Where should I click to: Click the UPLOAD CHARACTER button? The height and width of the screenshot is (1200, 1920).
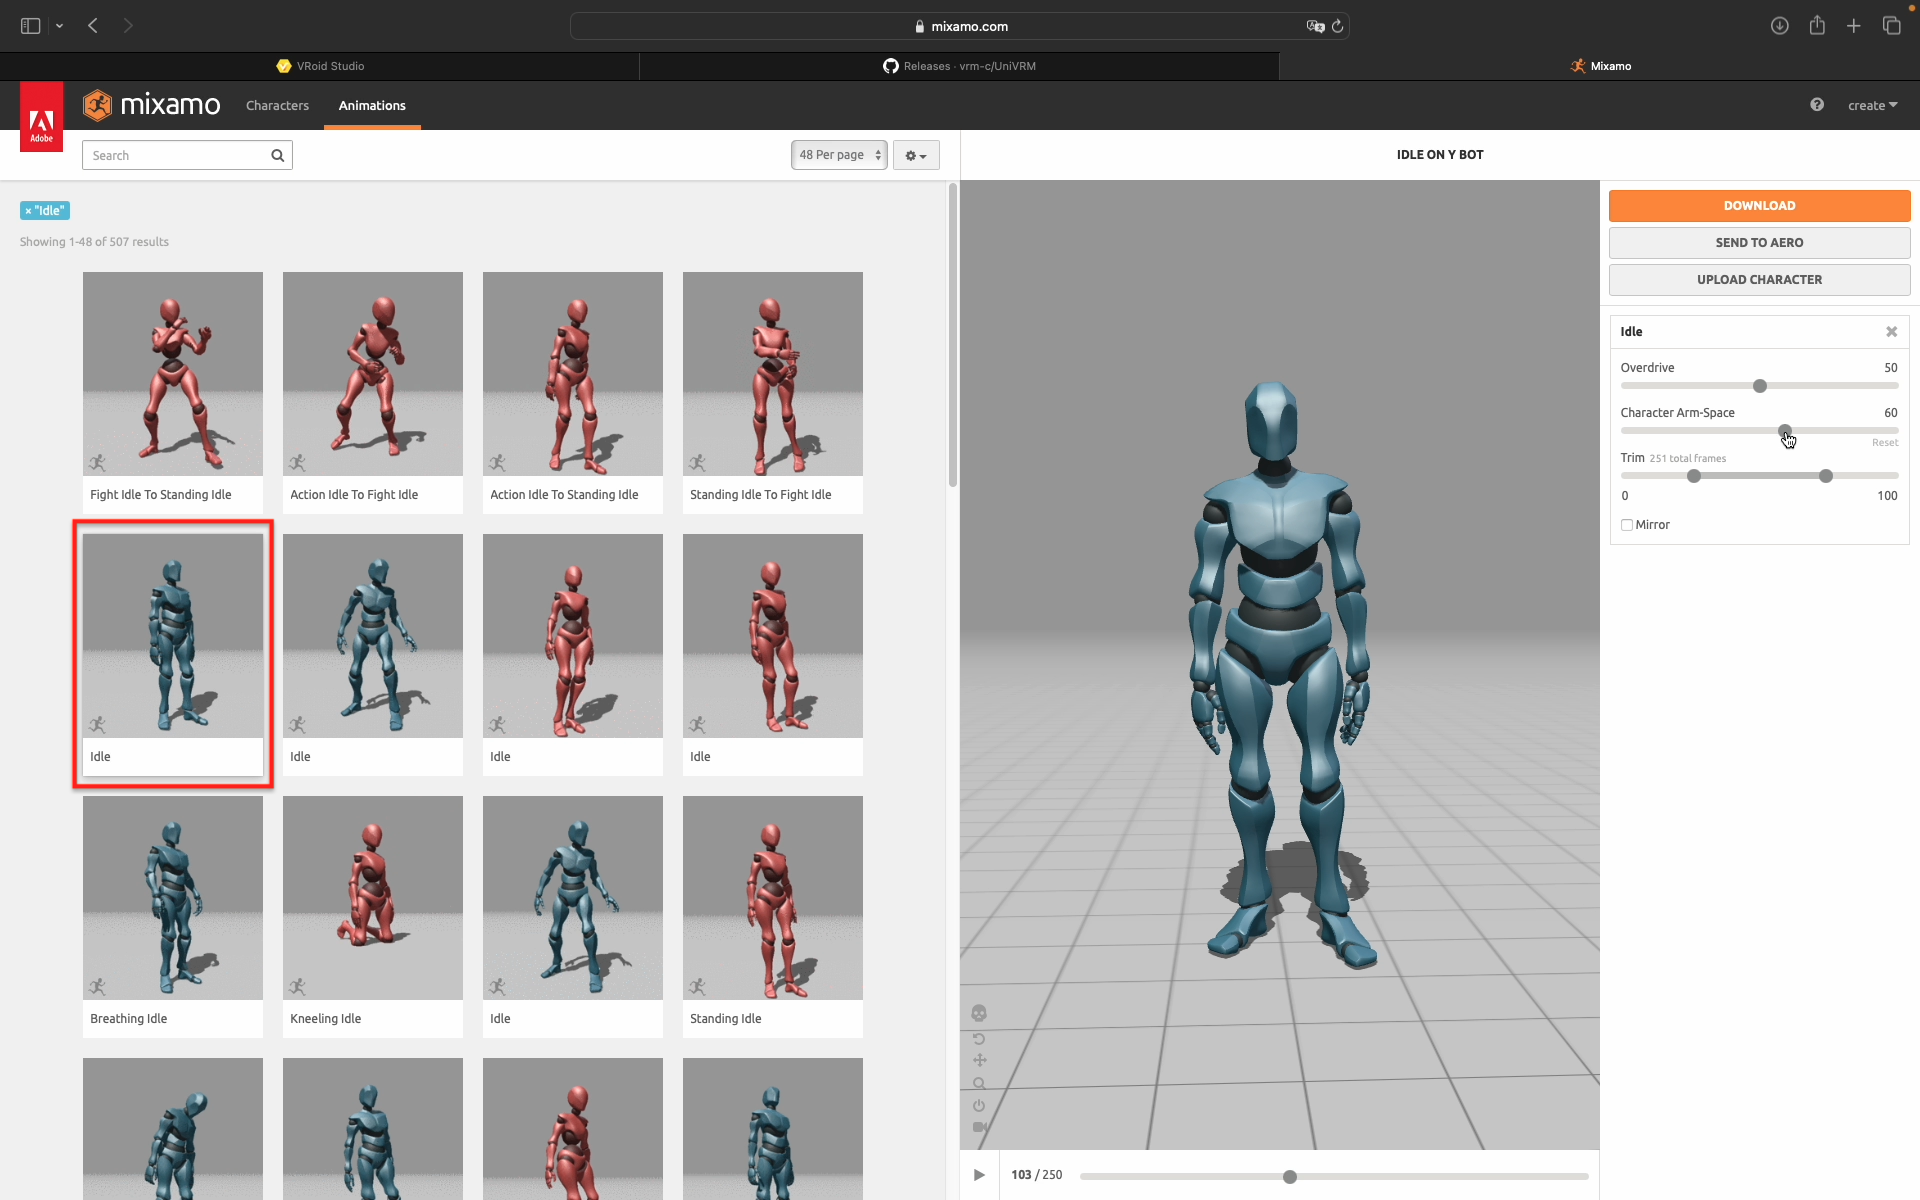[x=1759, y=280]
